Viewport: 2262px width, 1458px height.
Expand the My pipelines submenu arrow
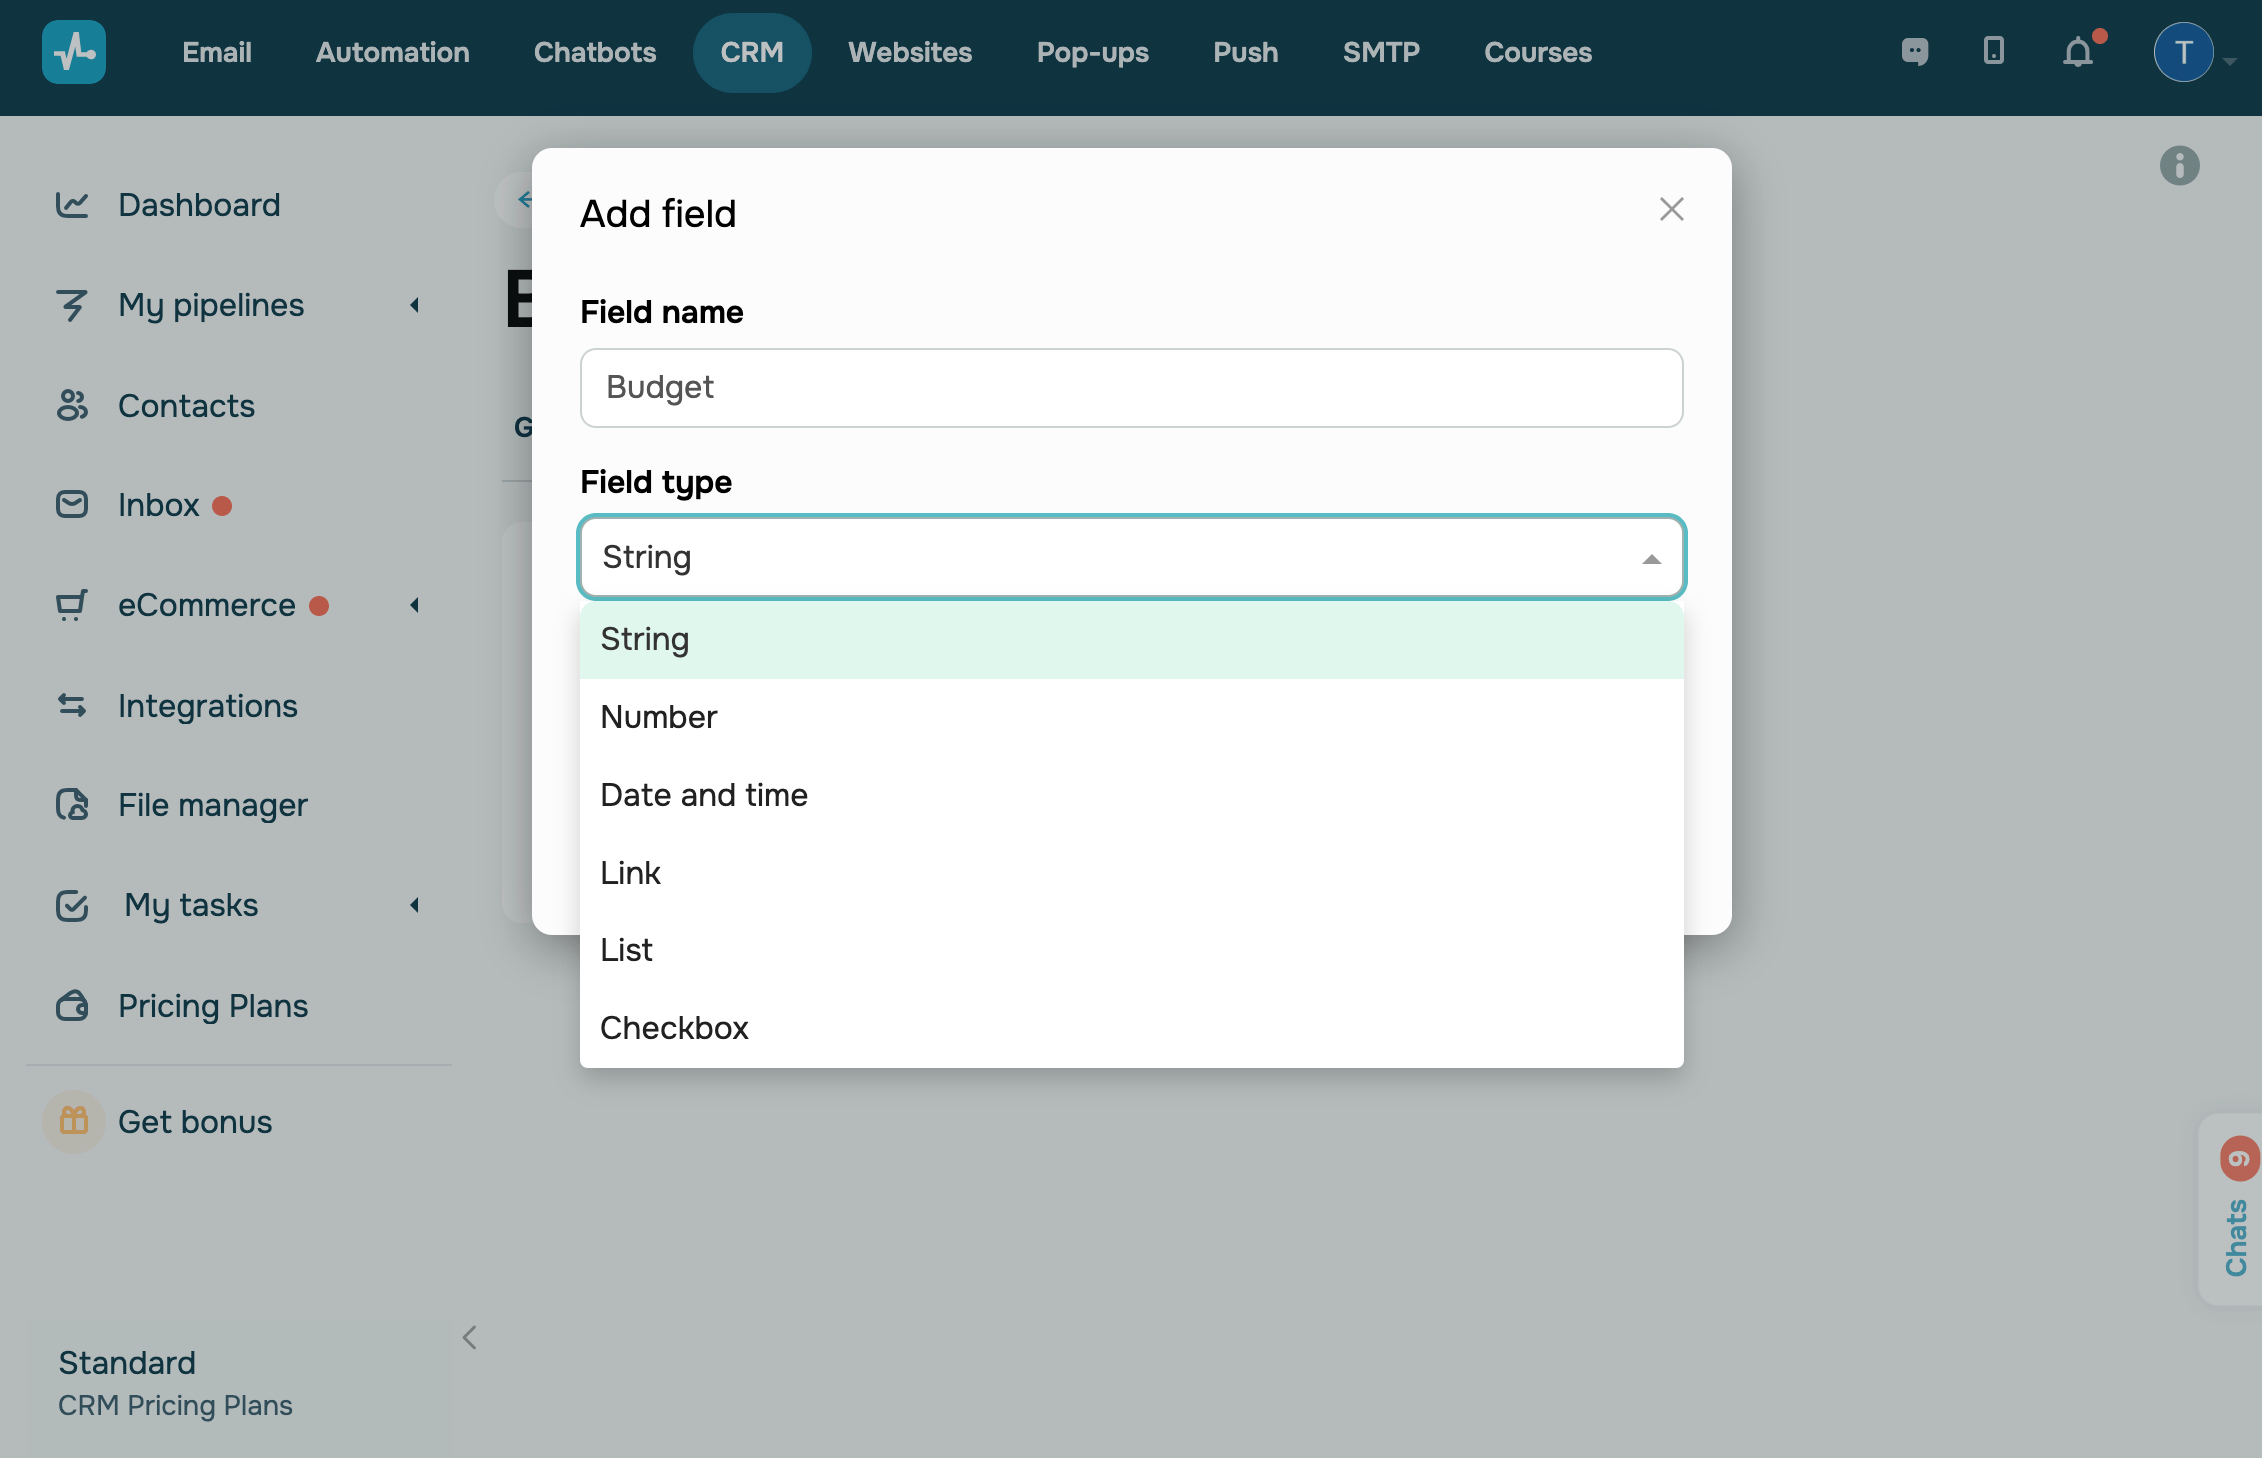pos(415,305)
